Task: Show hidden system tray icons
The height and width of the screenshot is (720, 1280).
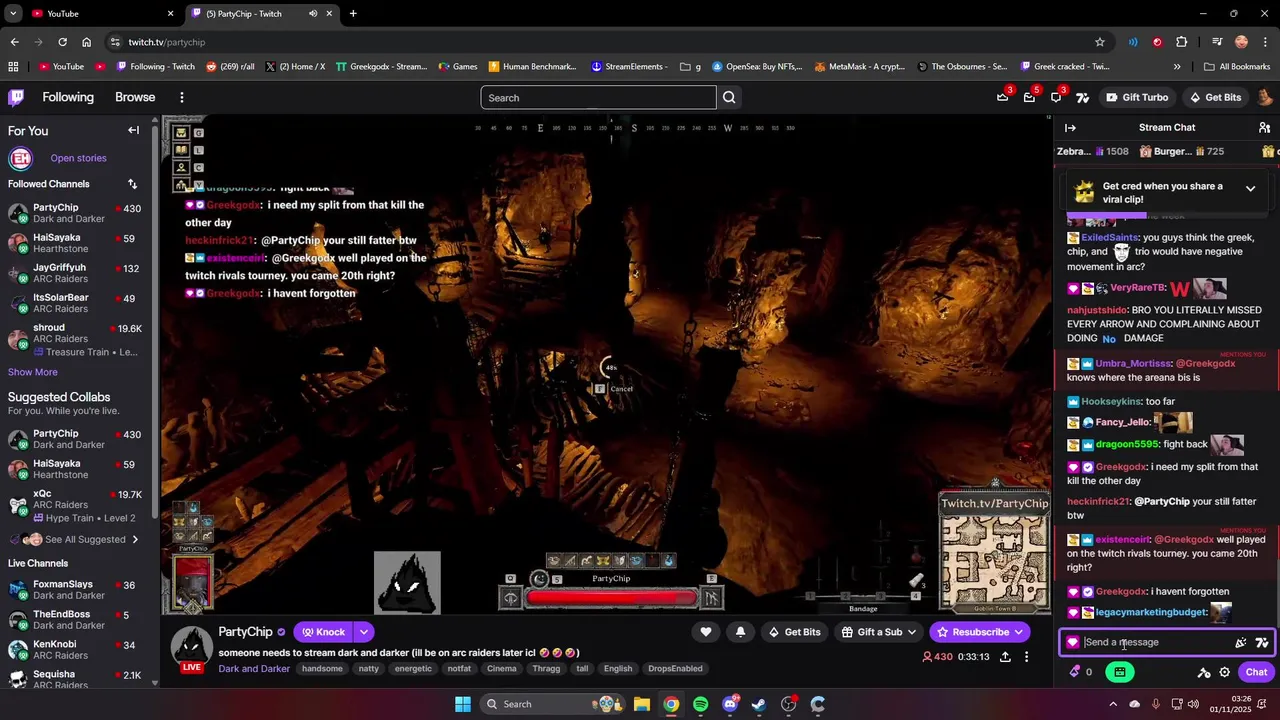Action: (1113, 704)
